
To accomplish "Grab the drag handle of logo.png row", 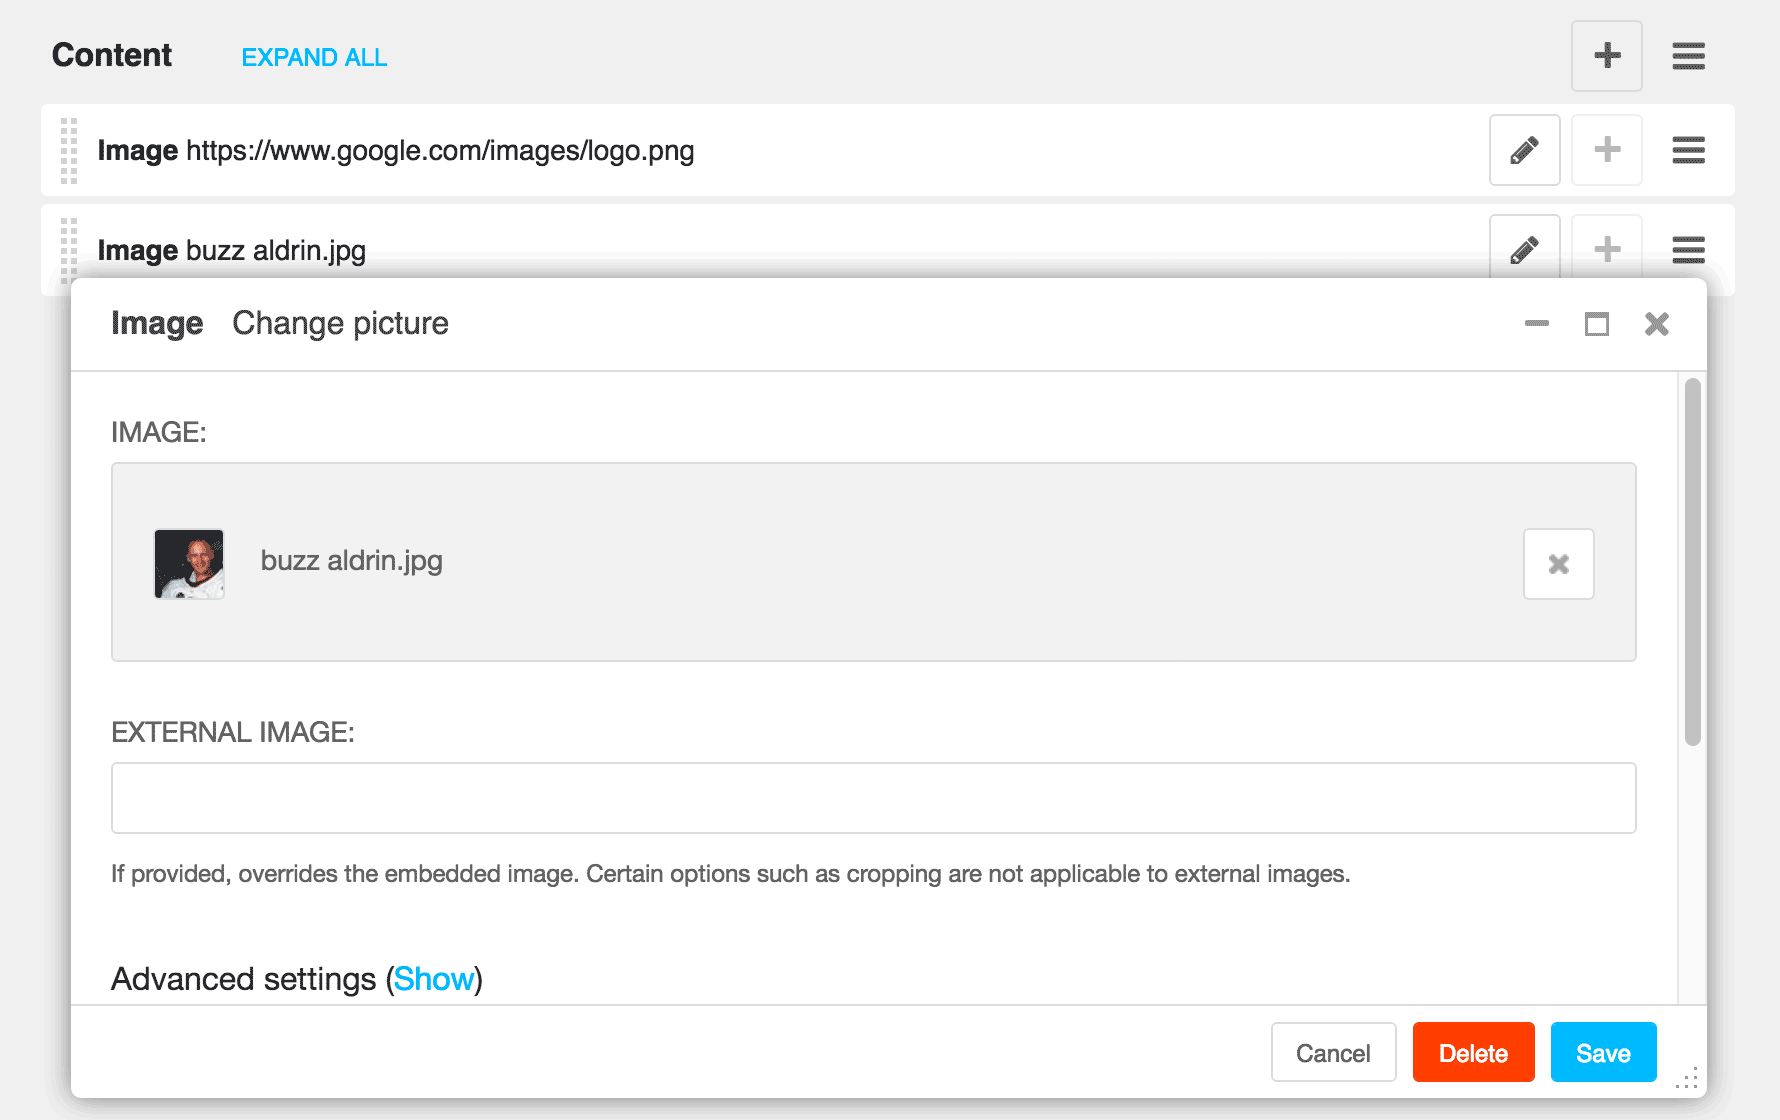I will tap(69, 151).
